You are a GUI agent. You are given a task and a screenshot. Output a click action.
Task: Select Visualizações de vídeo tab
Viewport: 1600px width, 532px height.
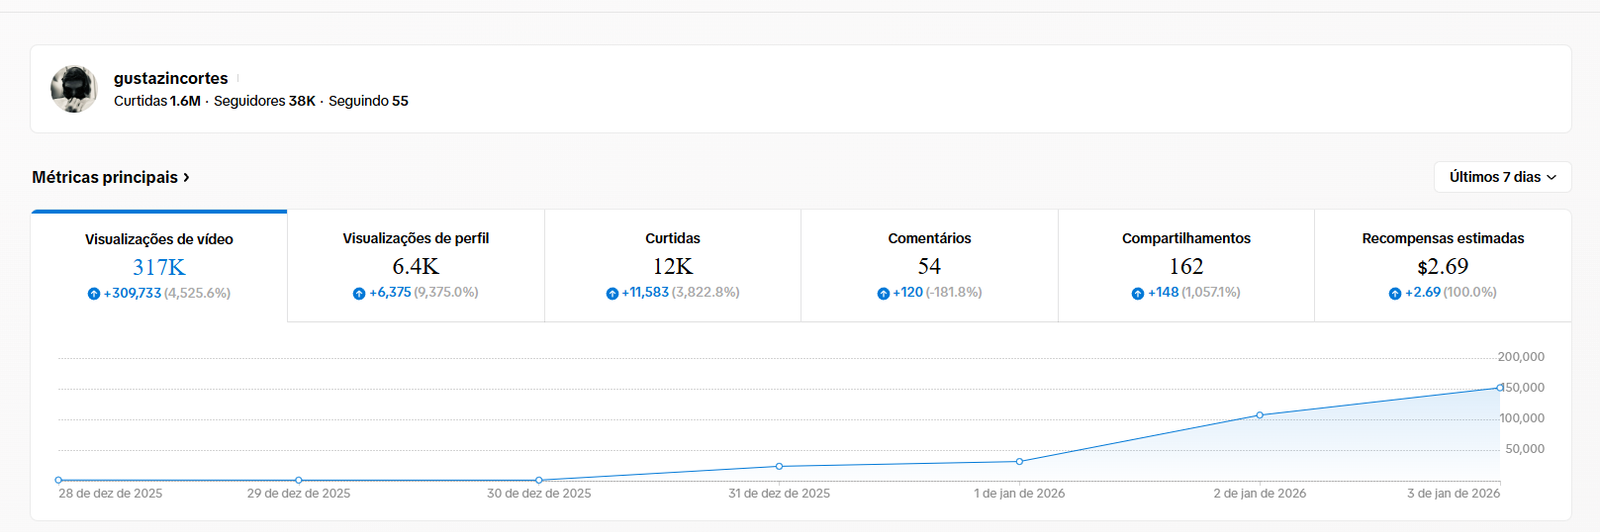[x=159, y=266]
